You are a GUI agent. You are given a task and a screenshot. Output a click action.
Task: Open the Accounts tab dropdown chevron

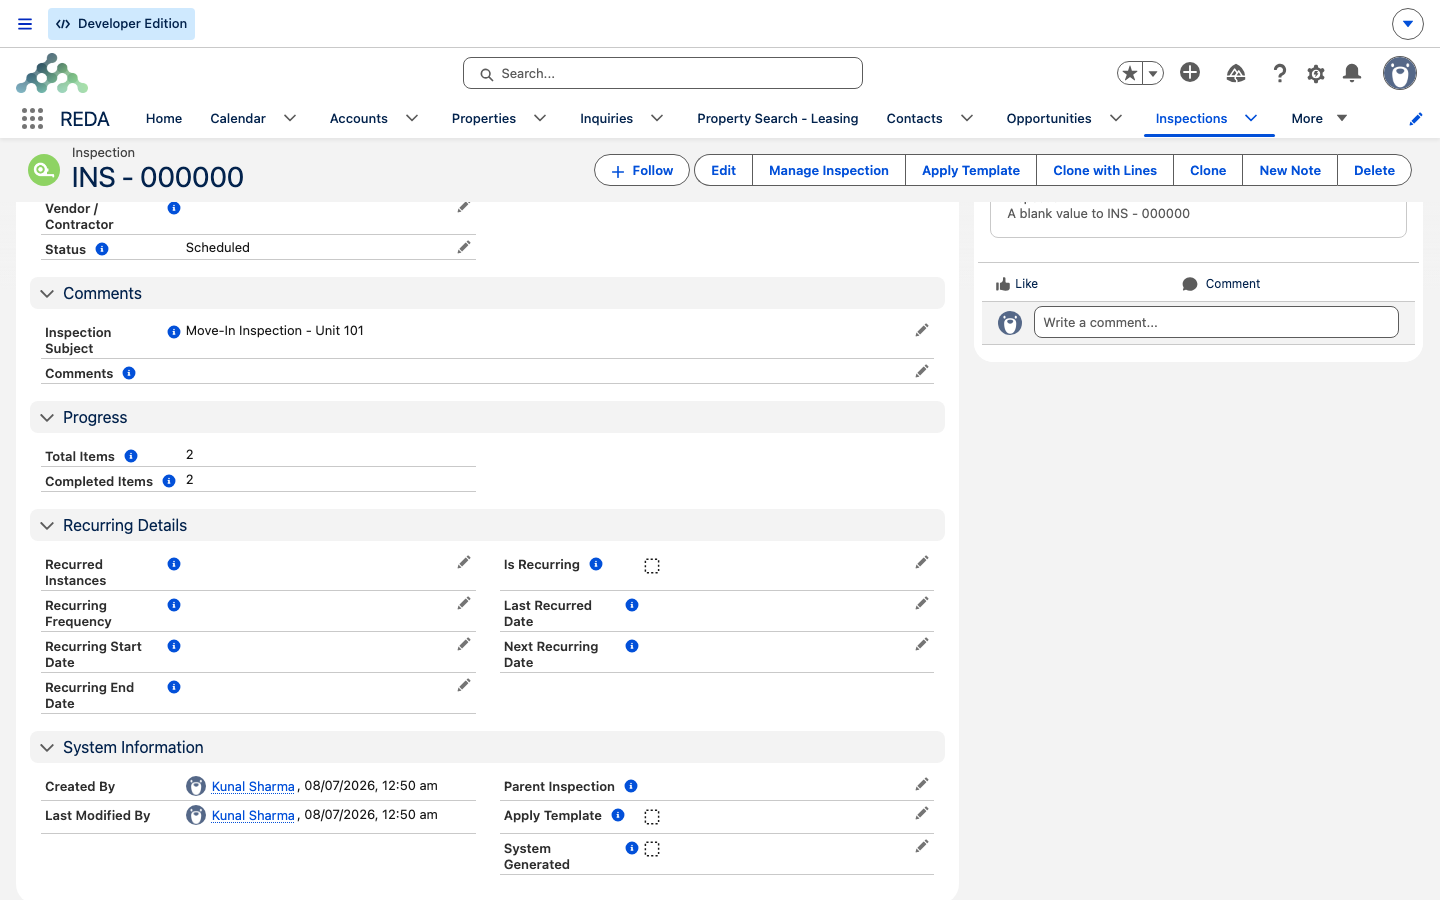[412, 118]
